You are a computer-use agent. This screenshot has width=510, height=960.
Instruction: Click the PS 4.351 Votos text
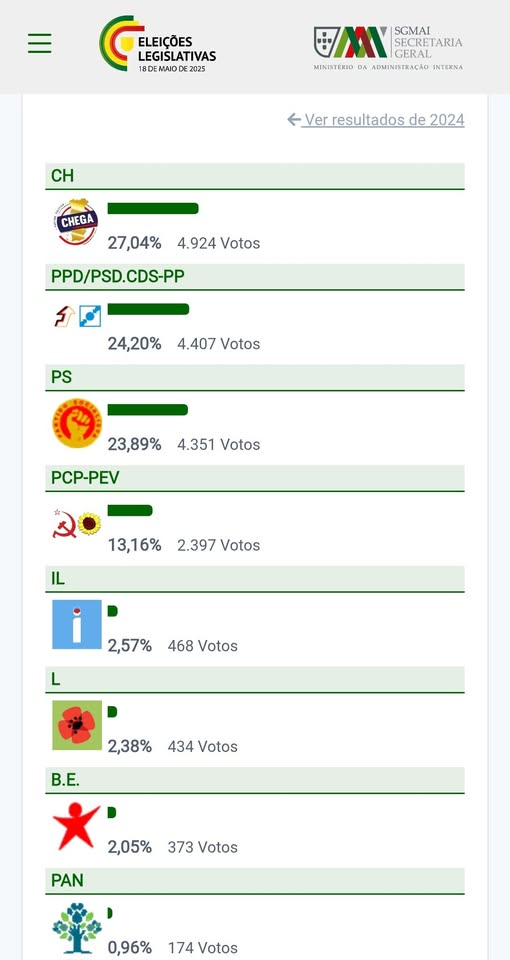(219, 444)
